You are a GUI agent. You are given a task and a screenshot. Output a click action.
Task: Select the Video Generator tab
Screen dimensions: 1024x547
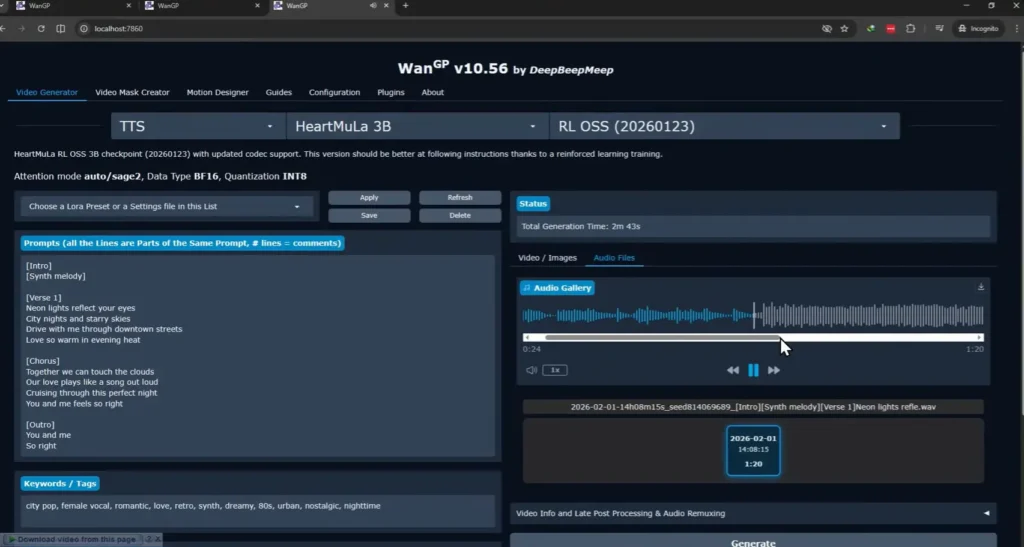(x=46, y=93)
